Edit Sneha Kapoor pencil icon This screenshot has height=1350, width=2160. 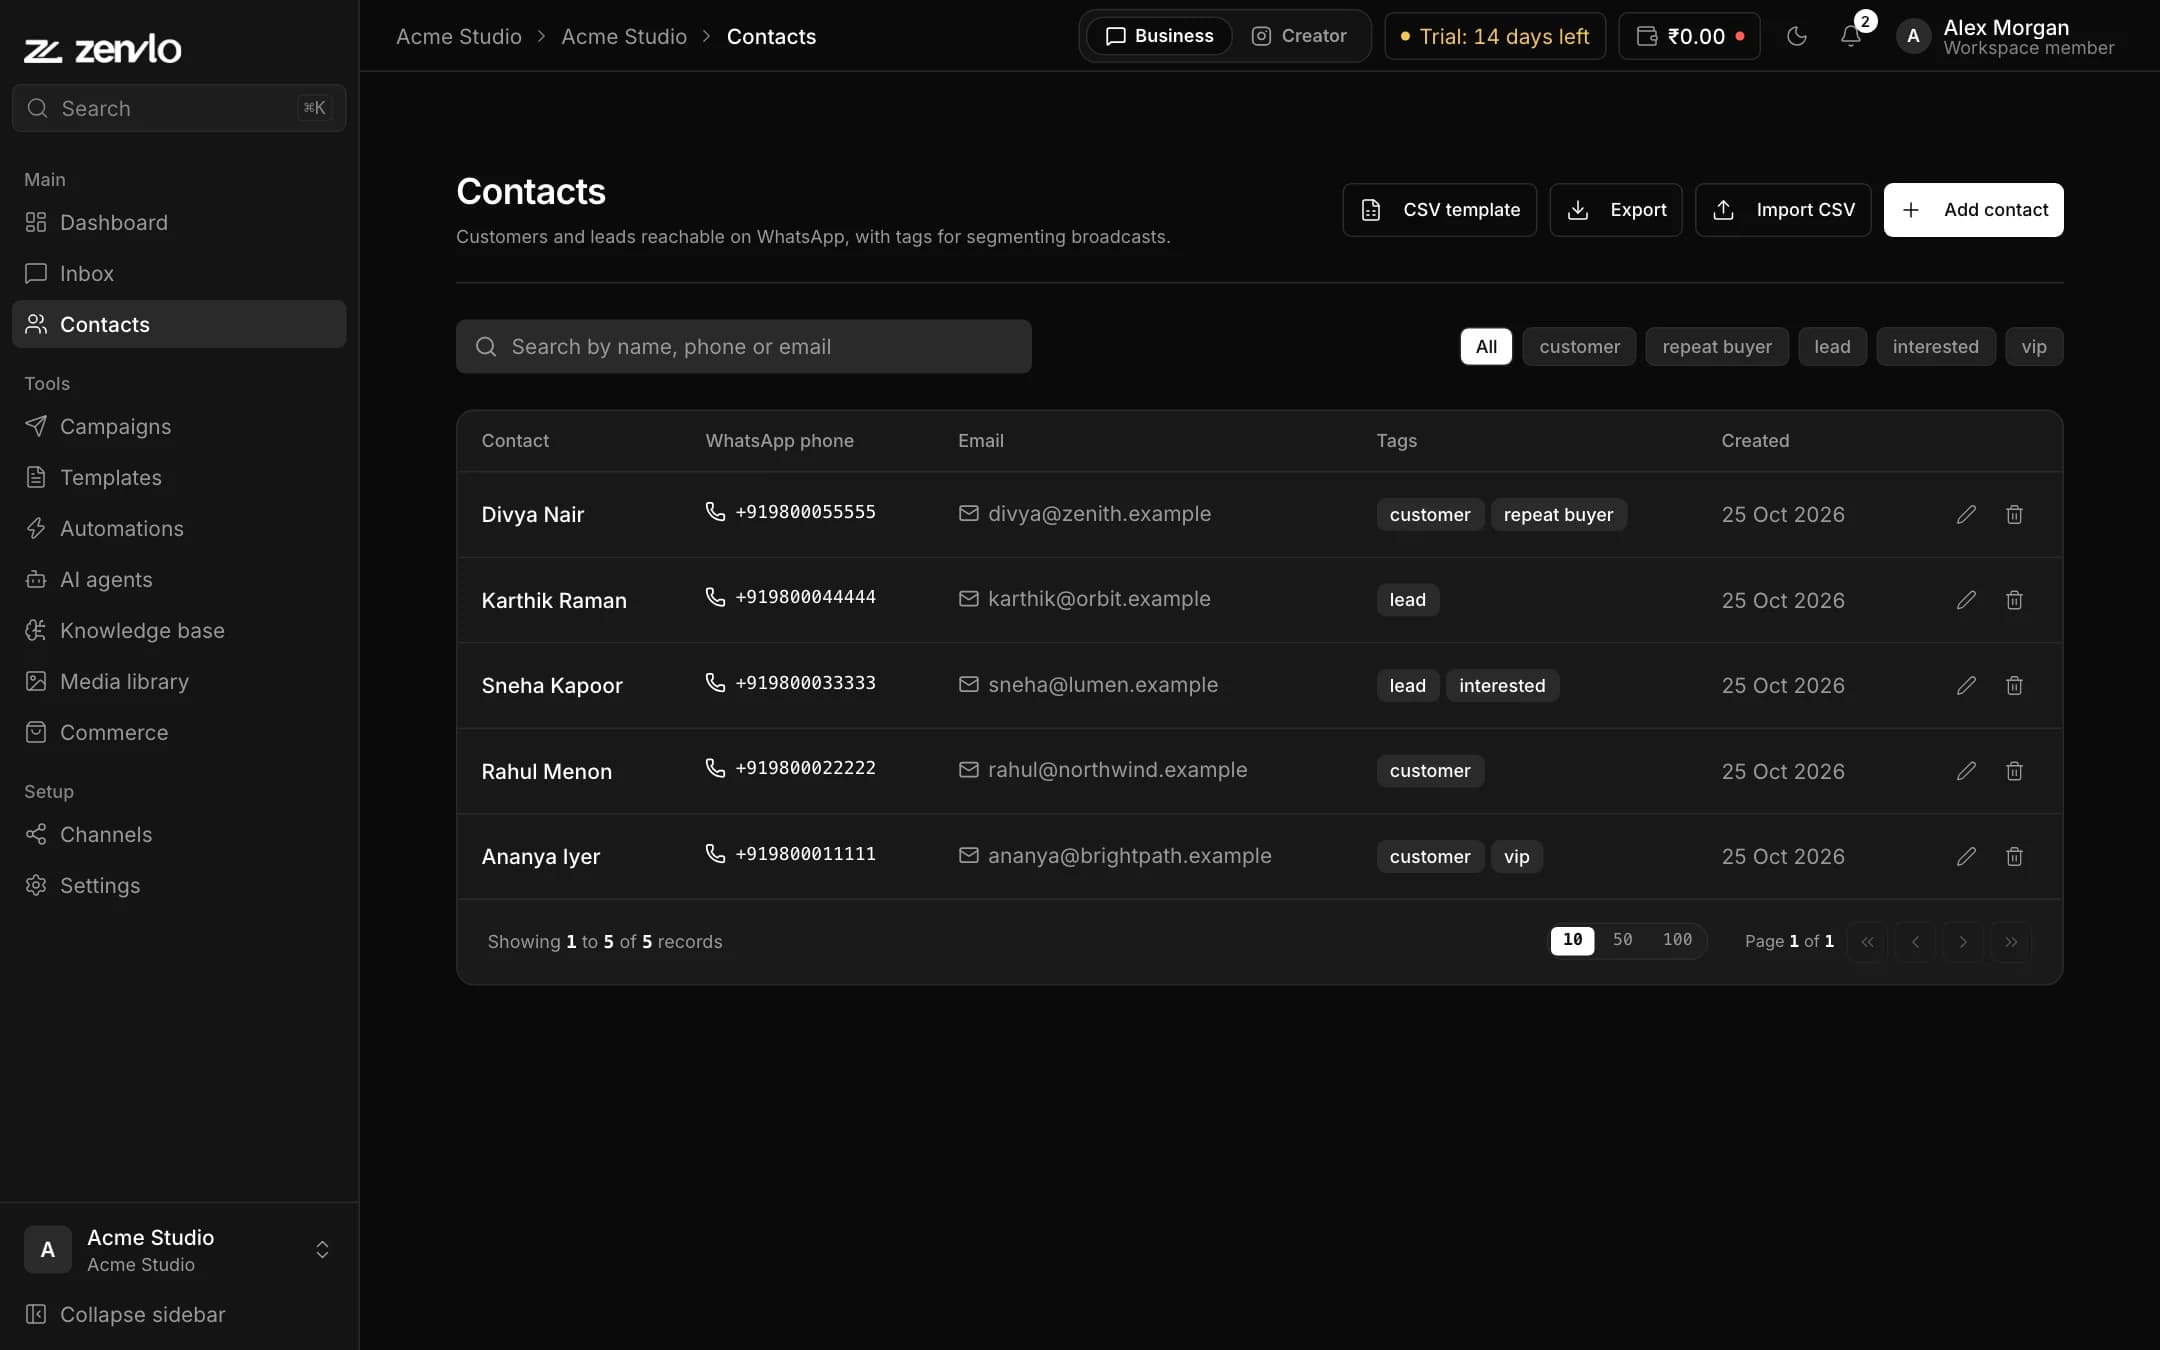click(x=1966, y=685)
